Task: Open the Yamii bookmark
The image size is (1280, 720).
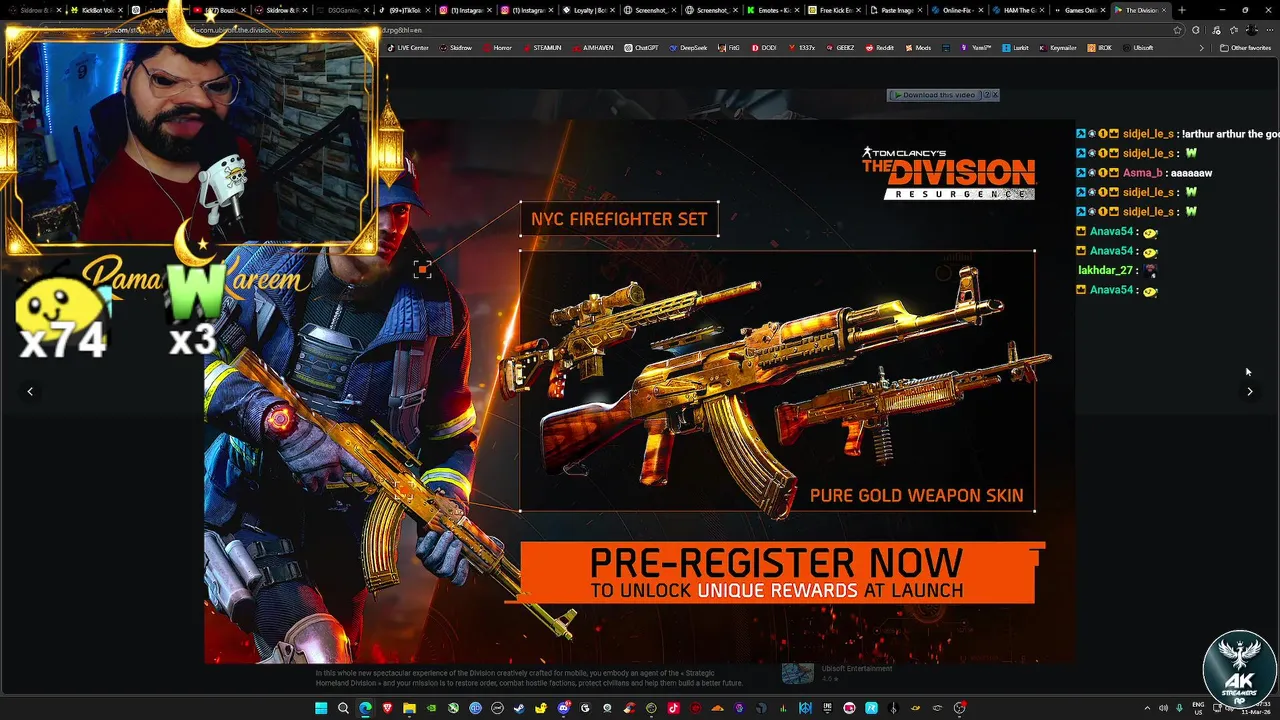Action: 976,48
